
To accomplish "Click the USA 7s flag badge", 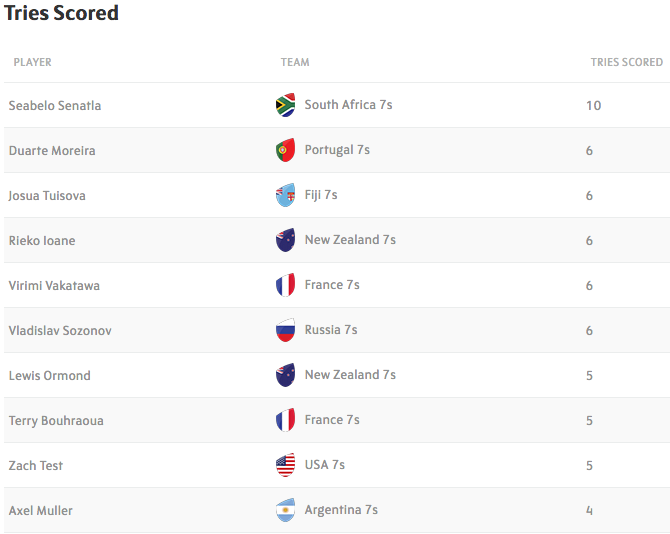I will (x=285, y=465).
